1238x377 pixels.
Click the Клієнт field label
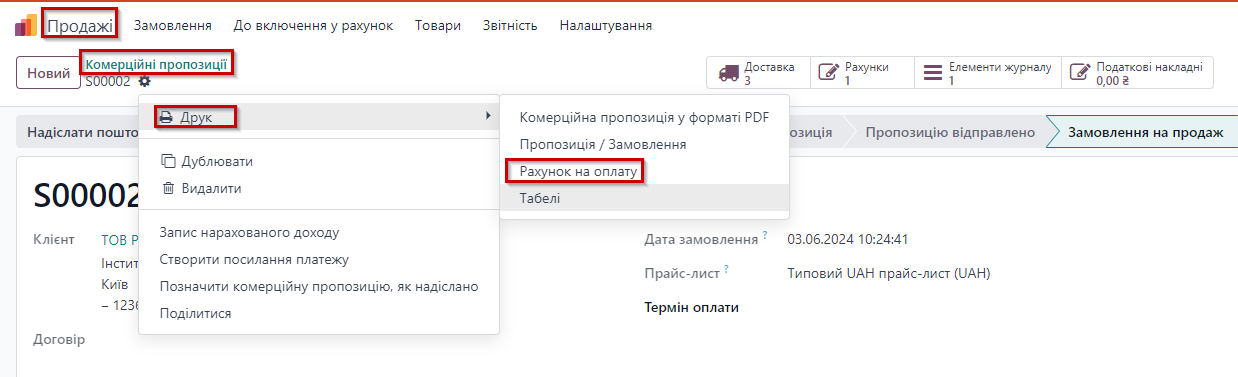tap(53, 240)
